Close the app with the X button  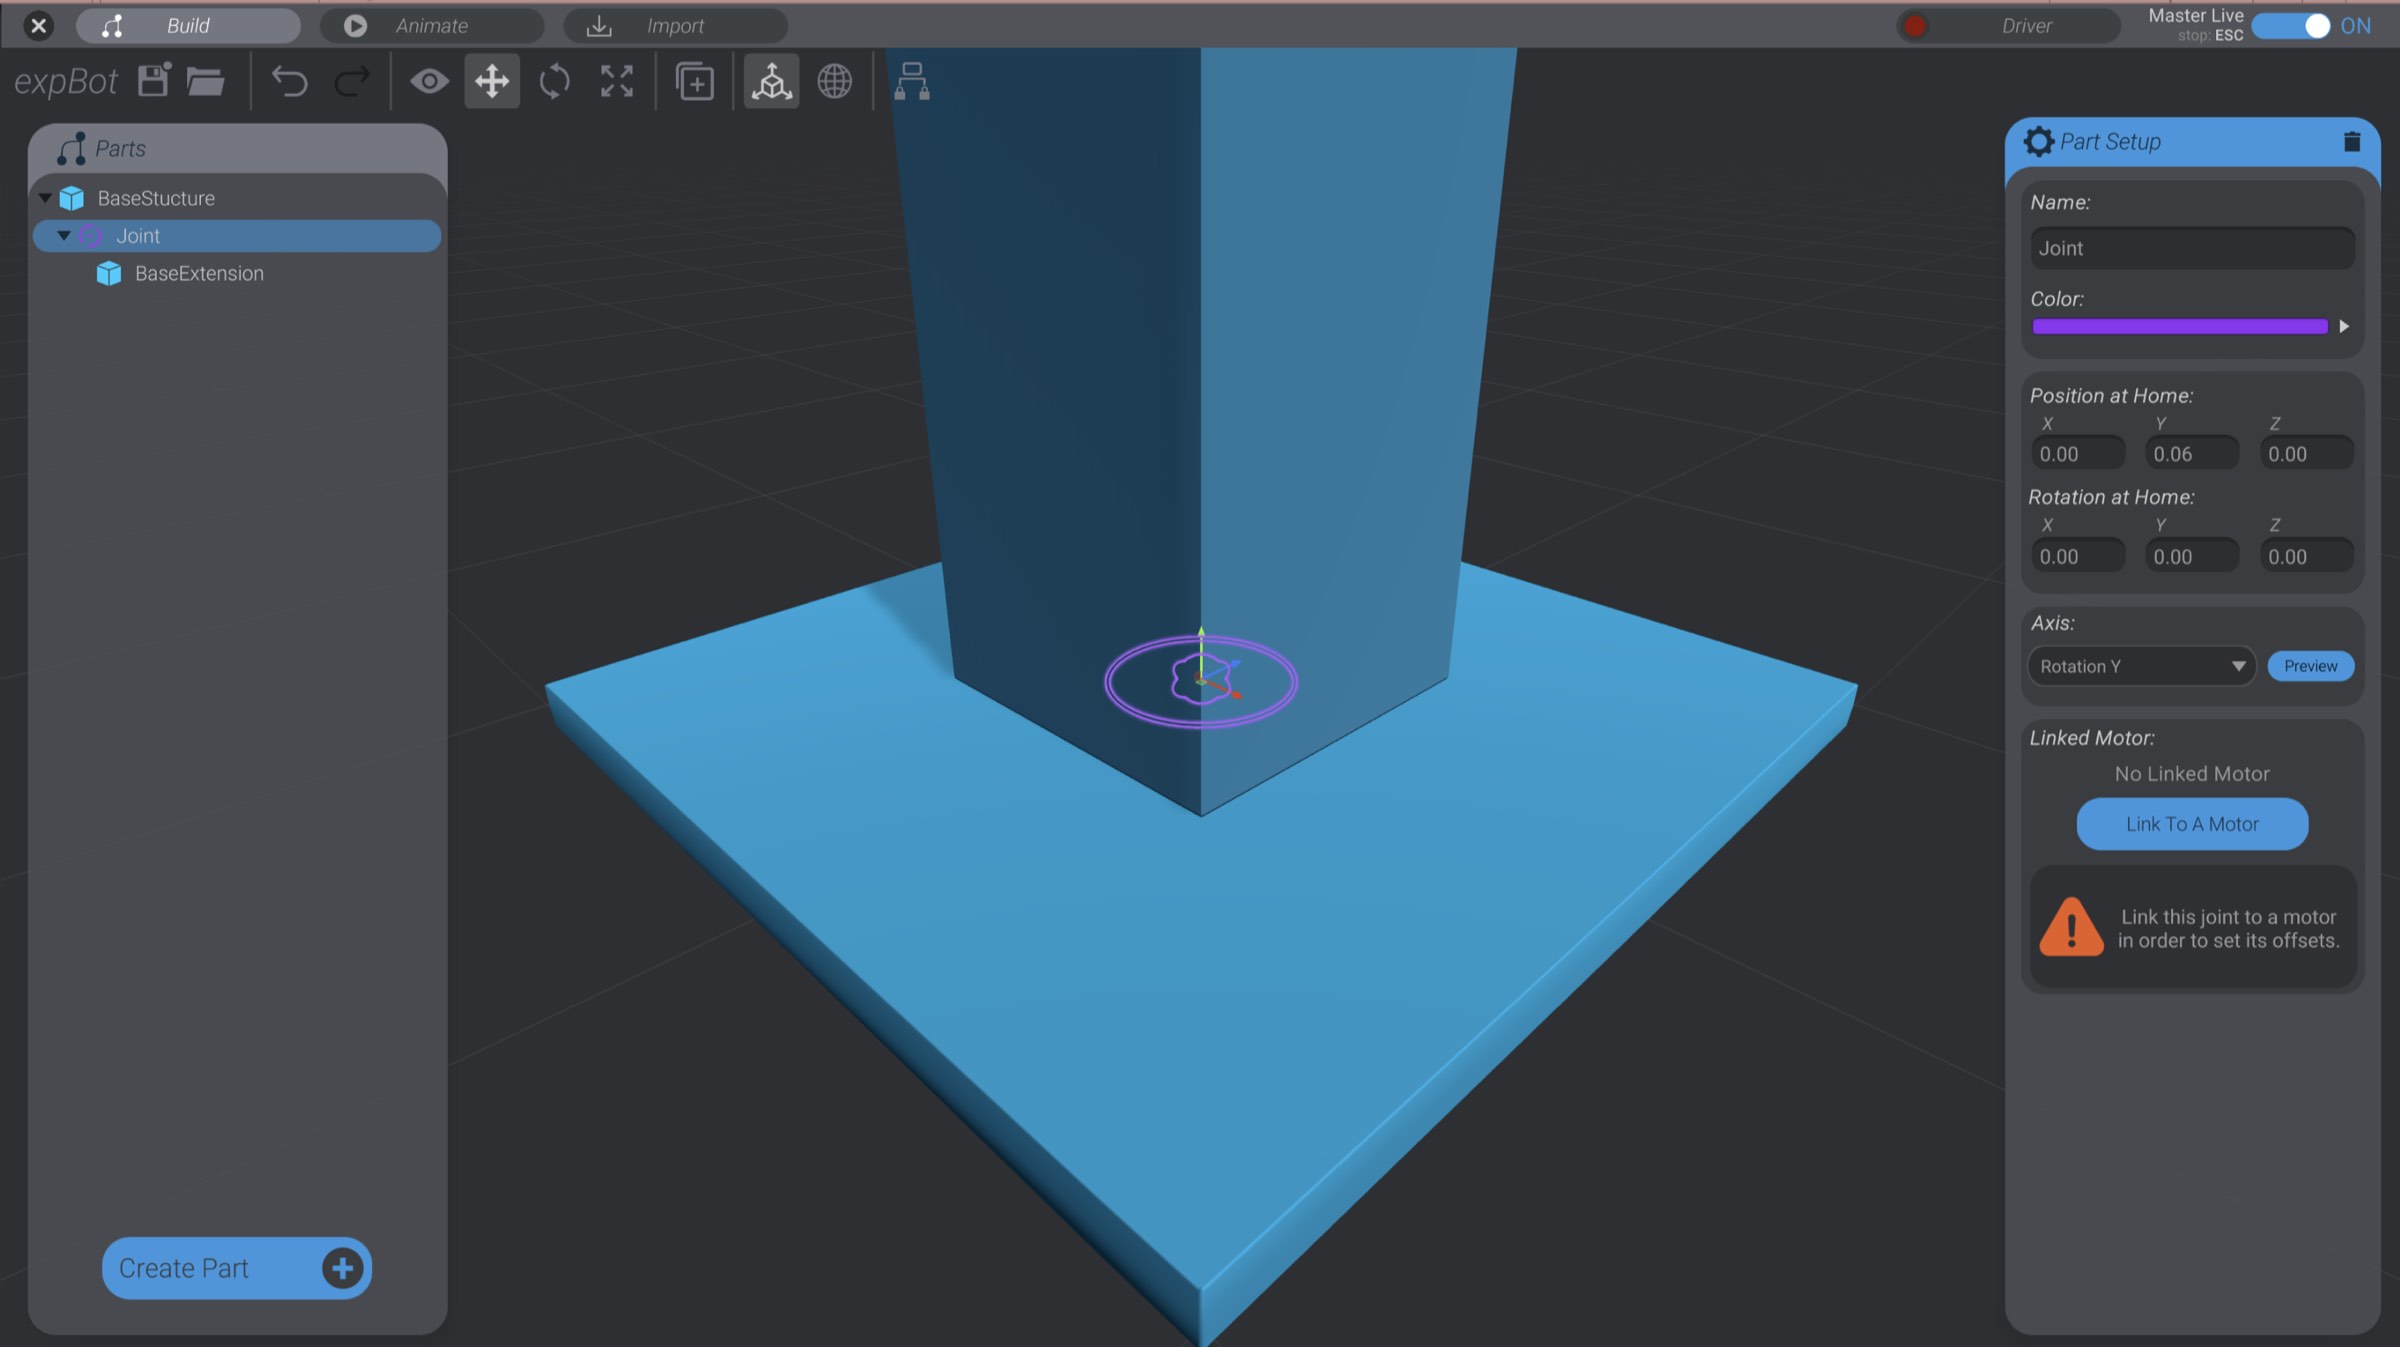(x=38, y=25)
